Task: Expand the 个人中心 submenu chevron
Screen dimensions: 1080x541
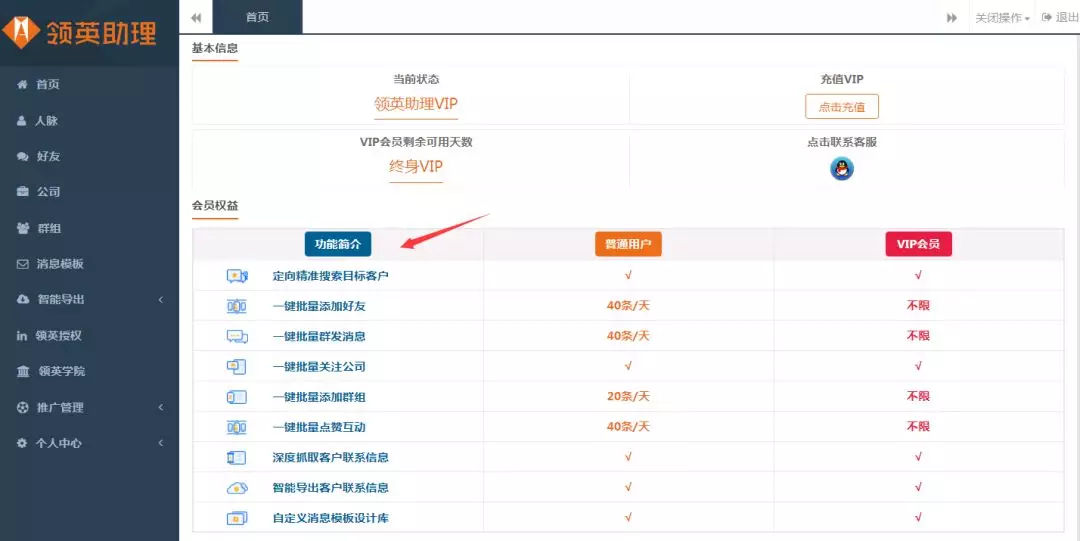Action: click(160, 443)
